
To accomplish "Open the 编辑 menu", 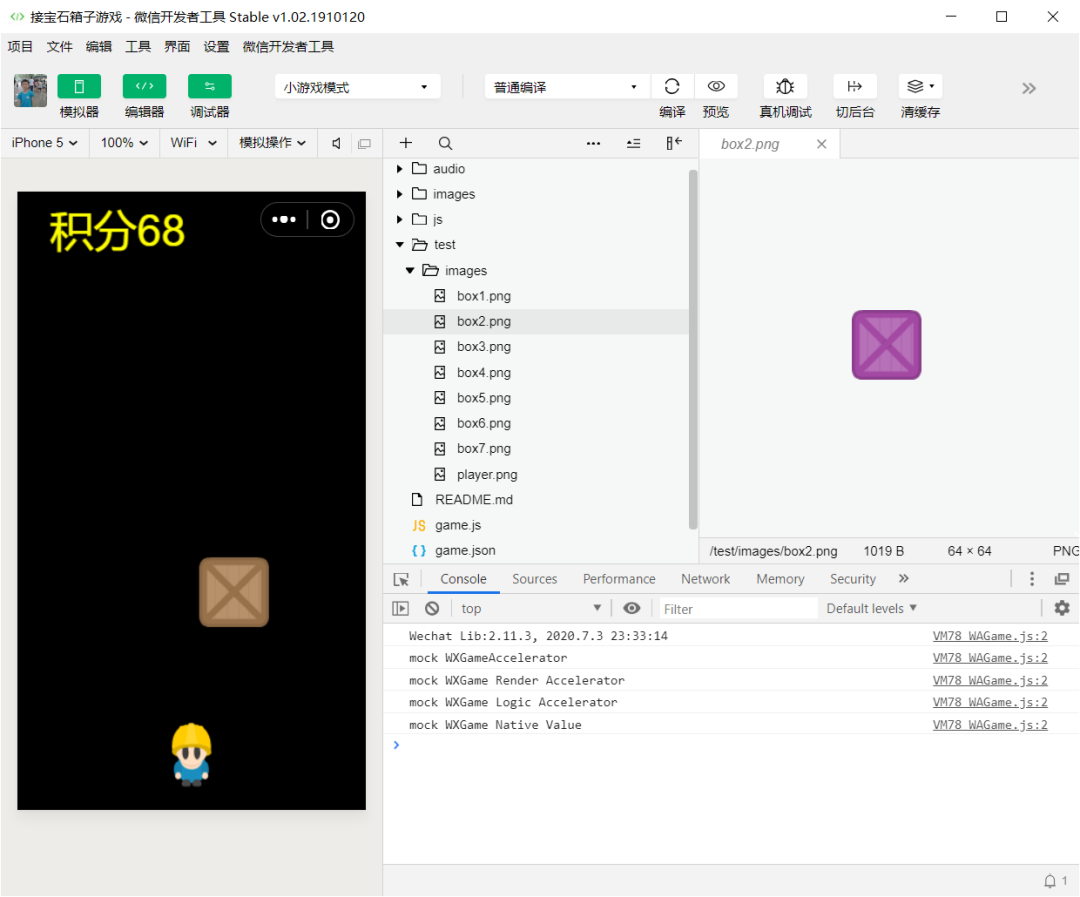I will (x=98, y=47).
